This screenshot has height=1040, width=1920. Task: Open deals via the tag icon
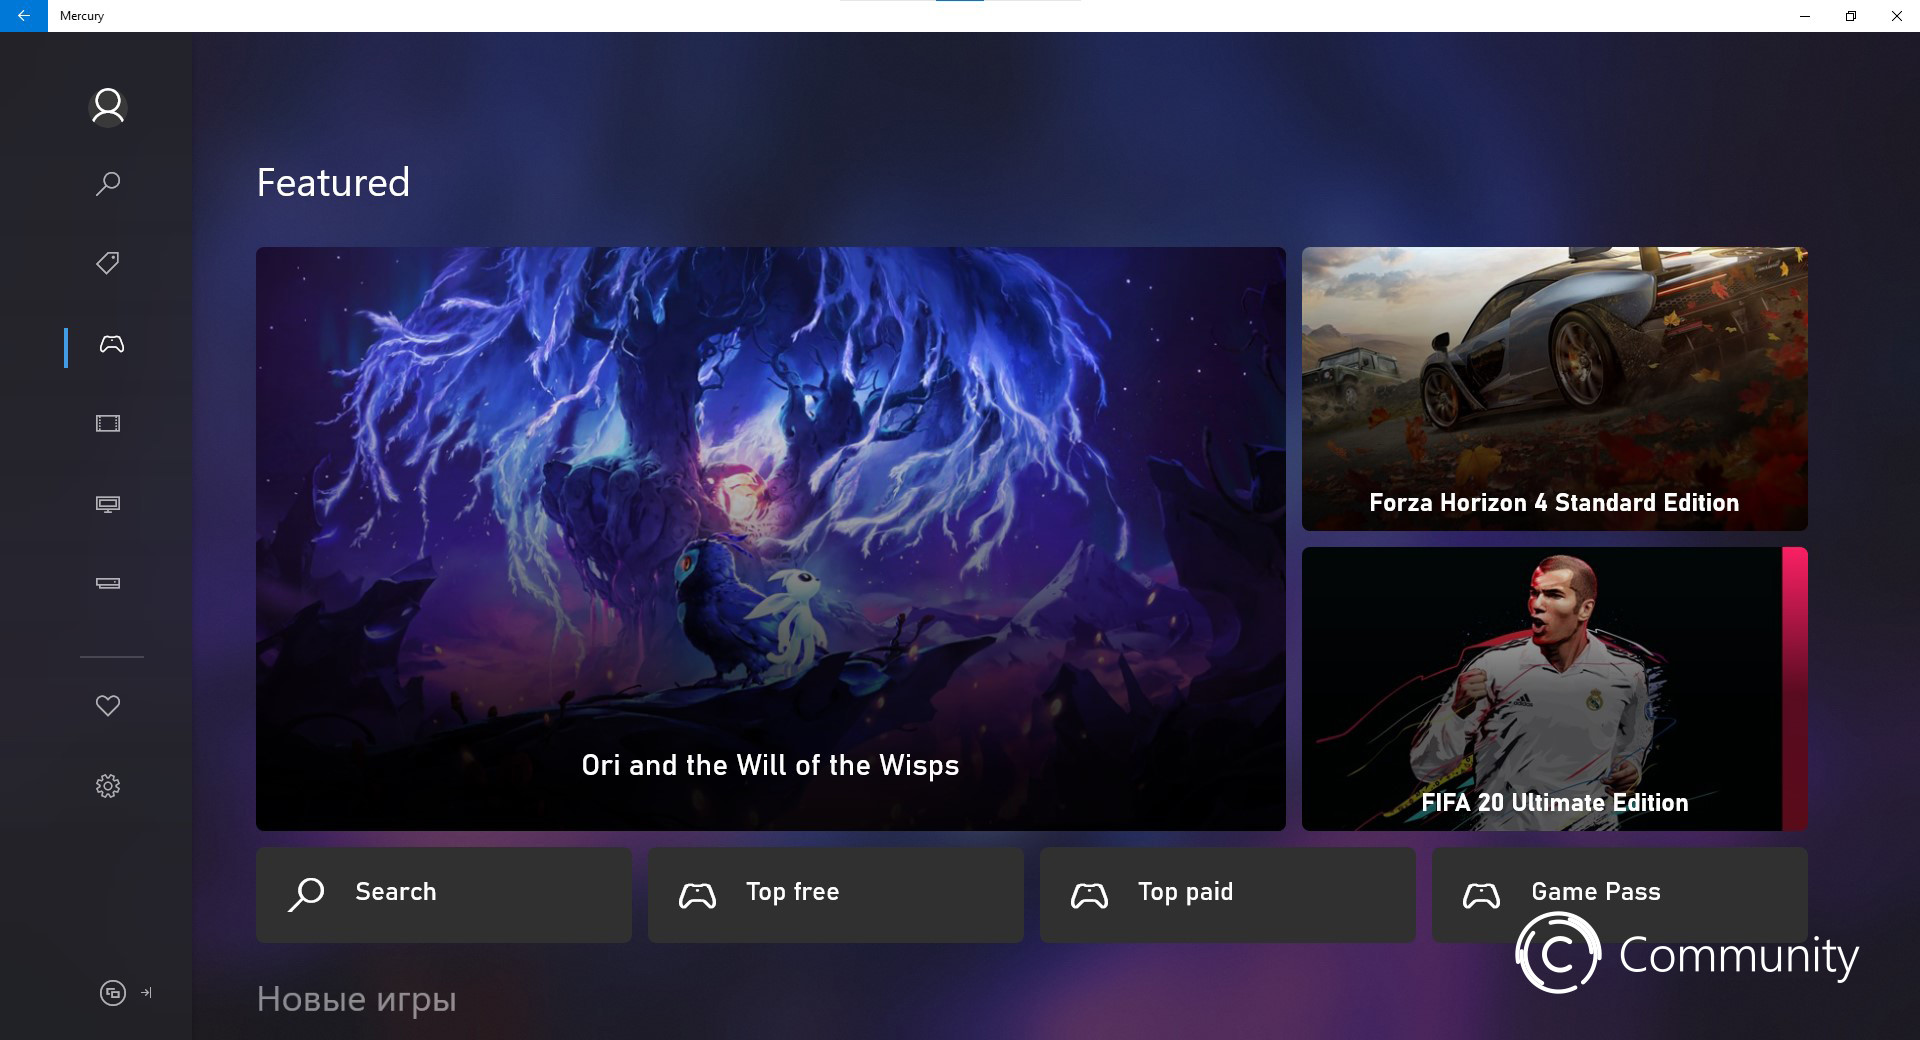click(x=107, y=264)
